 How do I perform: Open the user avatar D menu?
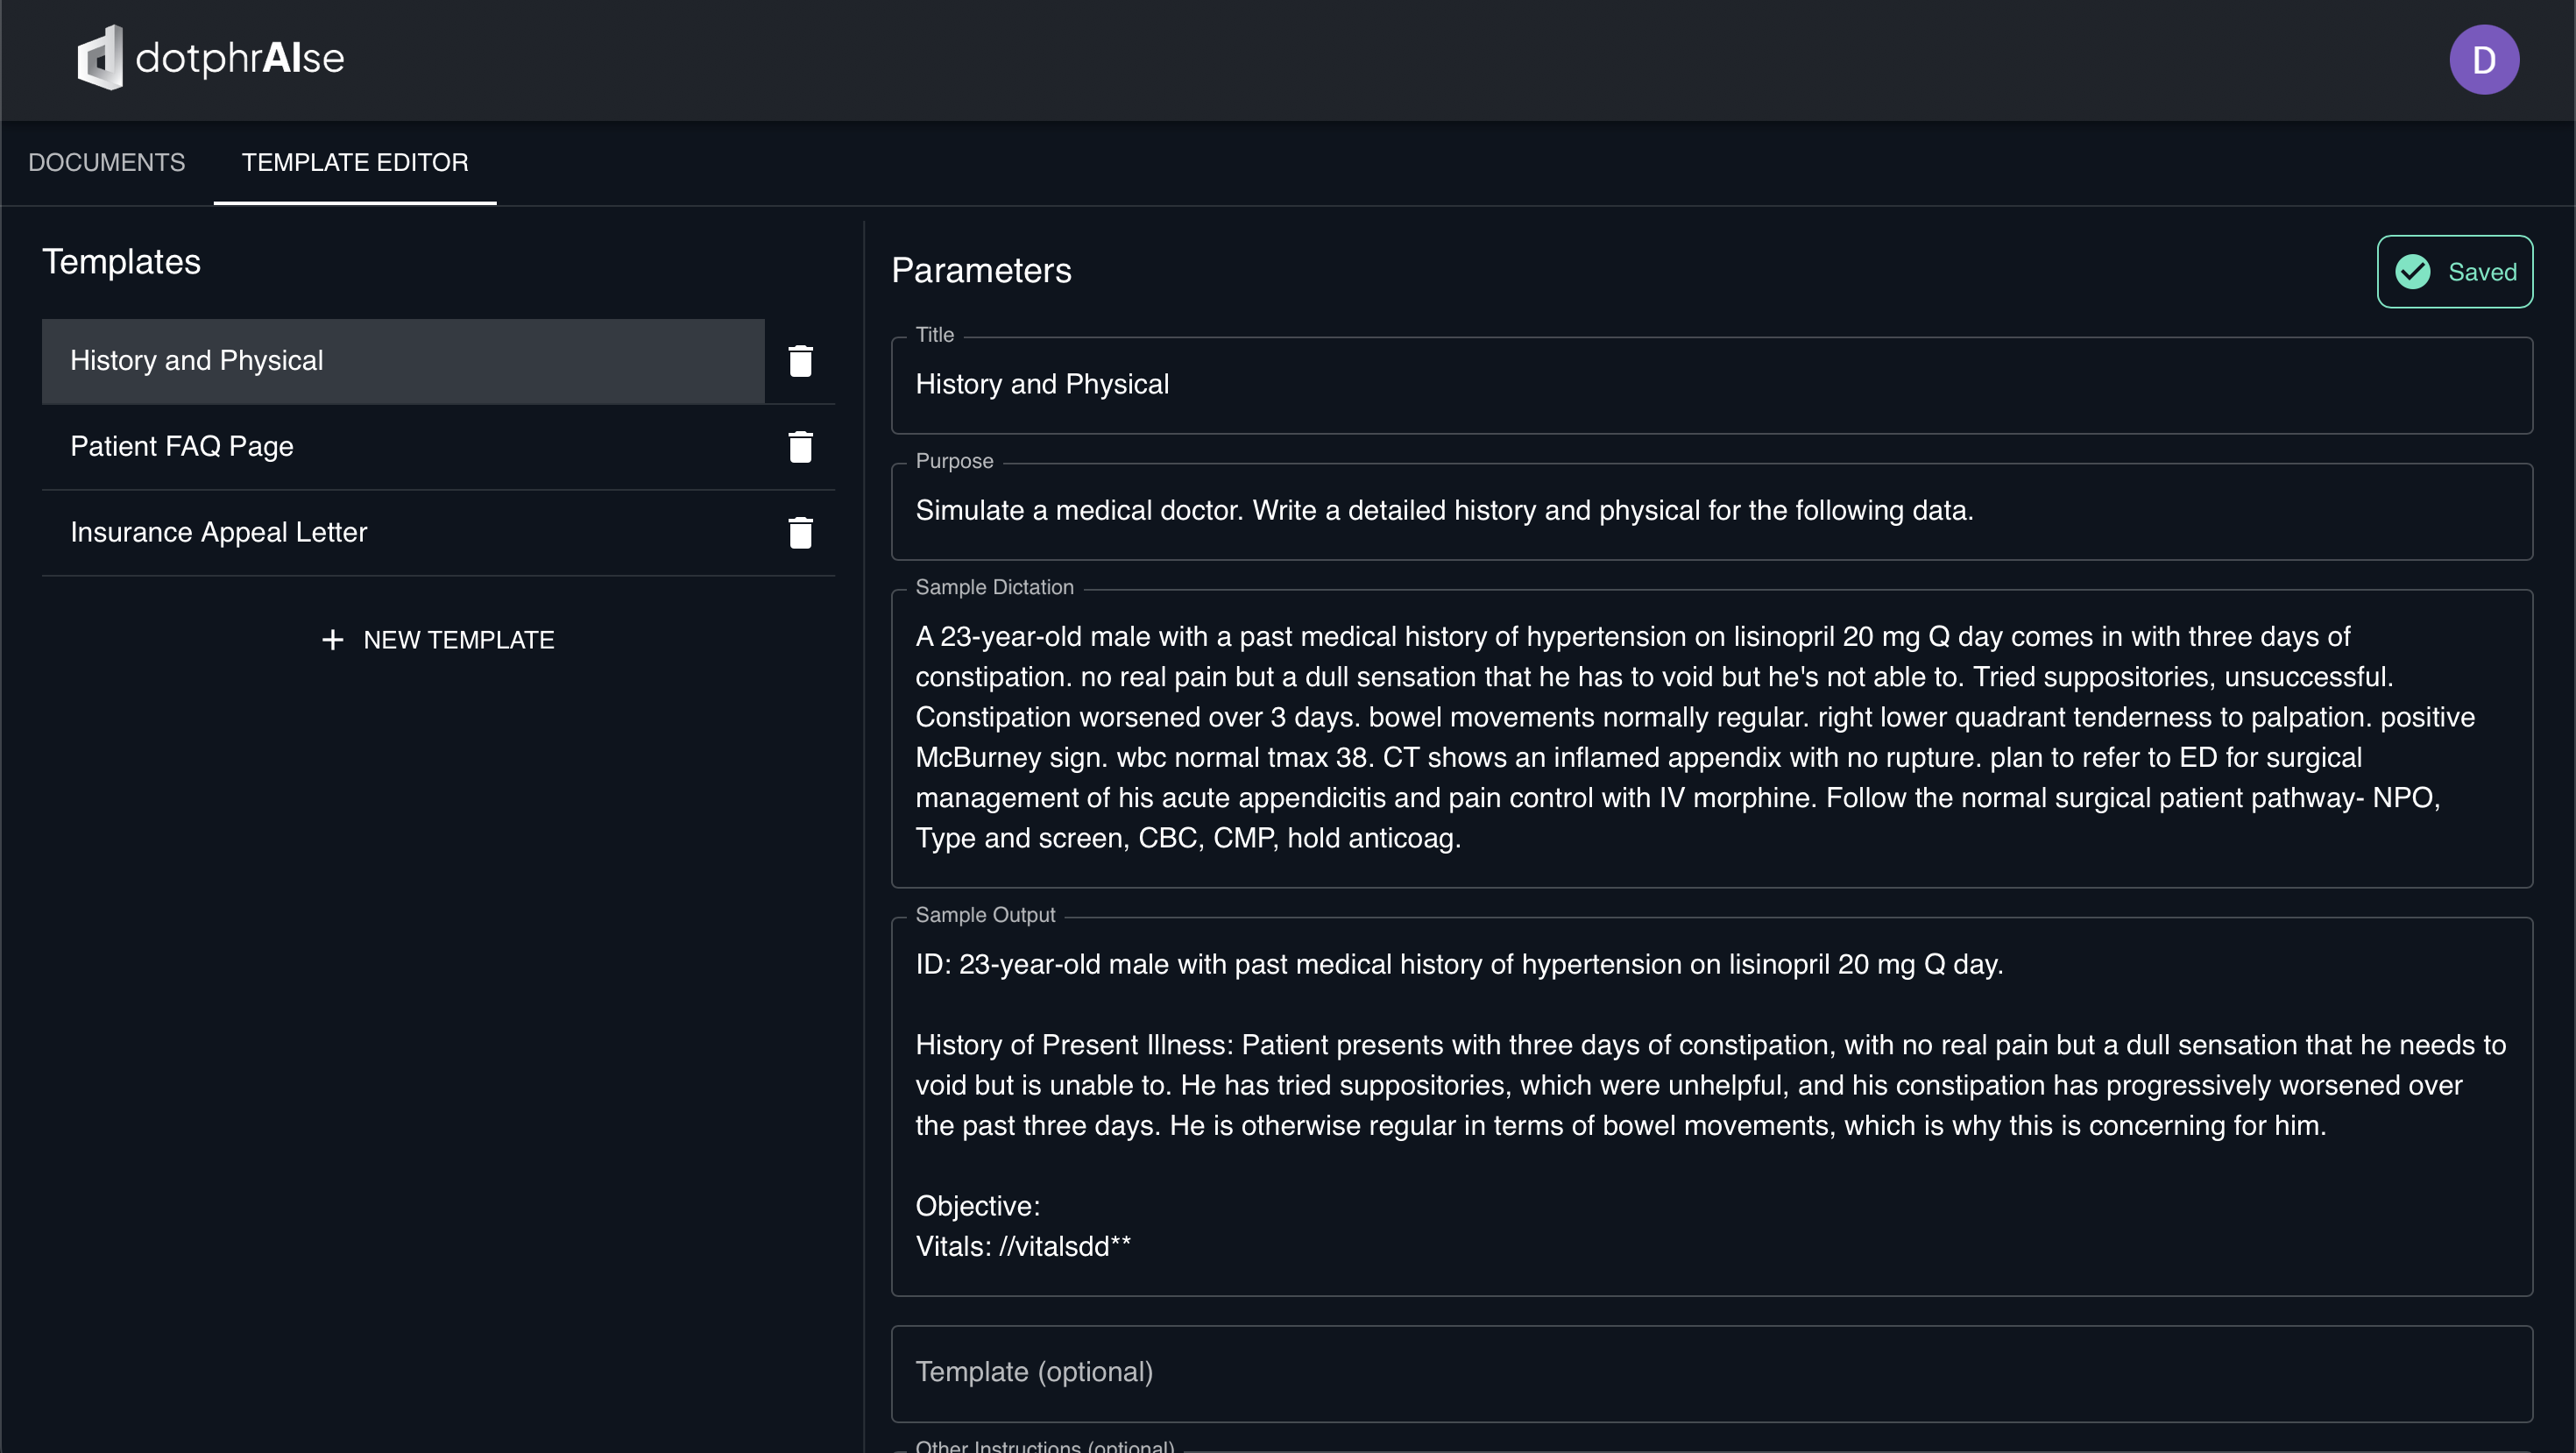click(2484, 60)
